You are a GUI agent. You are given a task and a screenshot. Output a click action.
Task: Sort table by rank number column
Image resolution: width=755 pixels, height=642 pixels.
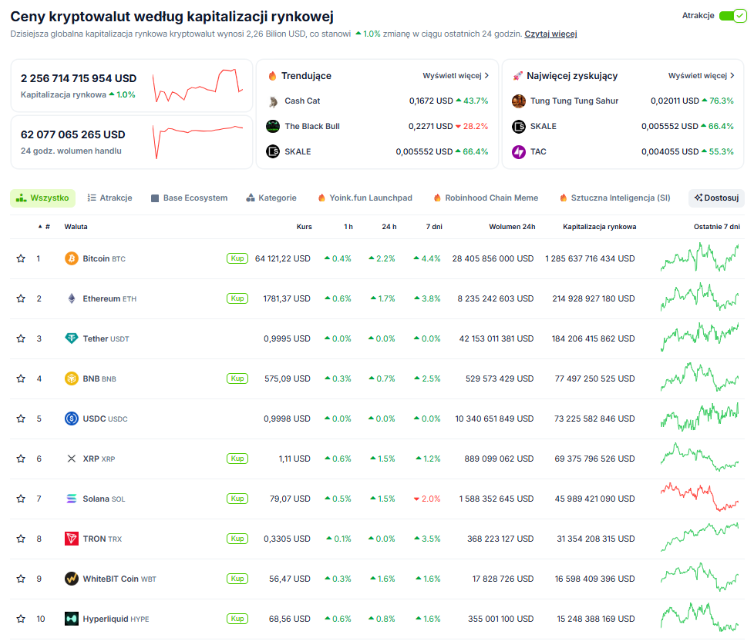[44, 226]
